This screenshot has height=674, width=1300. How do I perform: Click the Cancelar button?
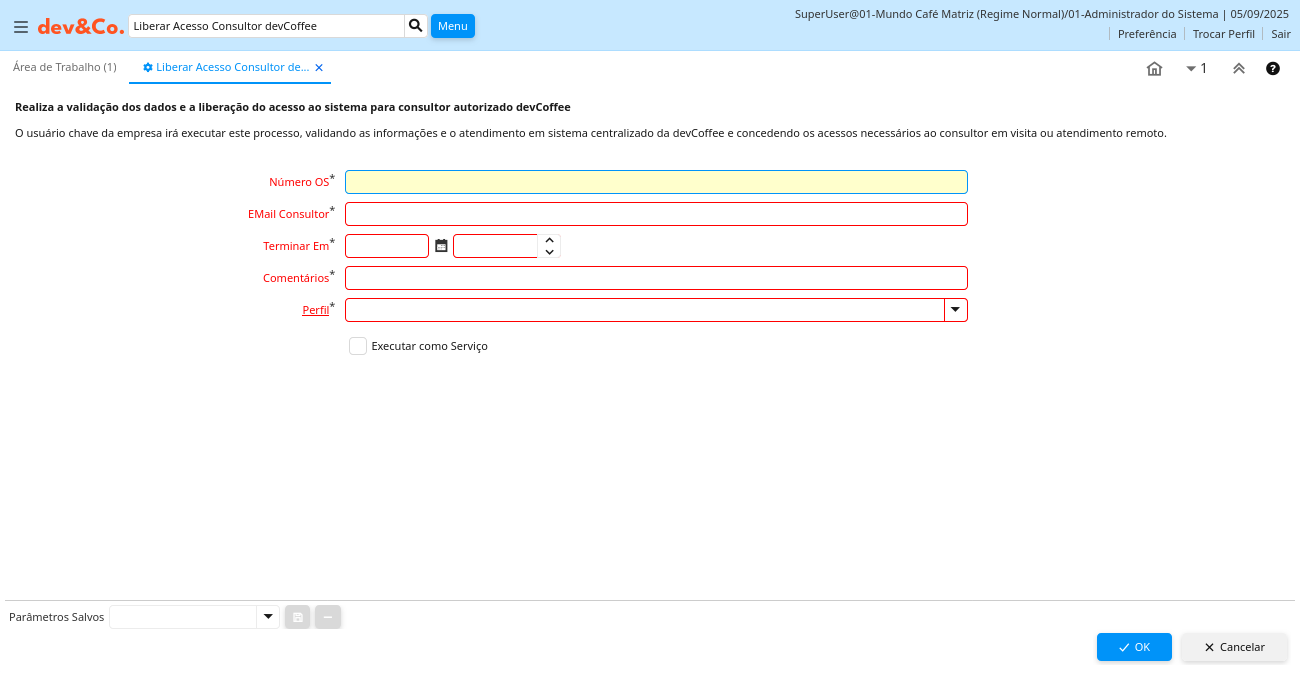point(1235,647)
